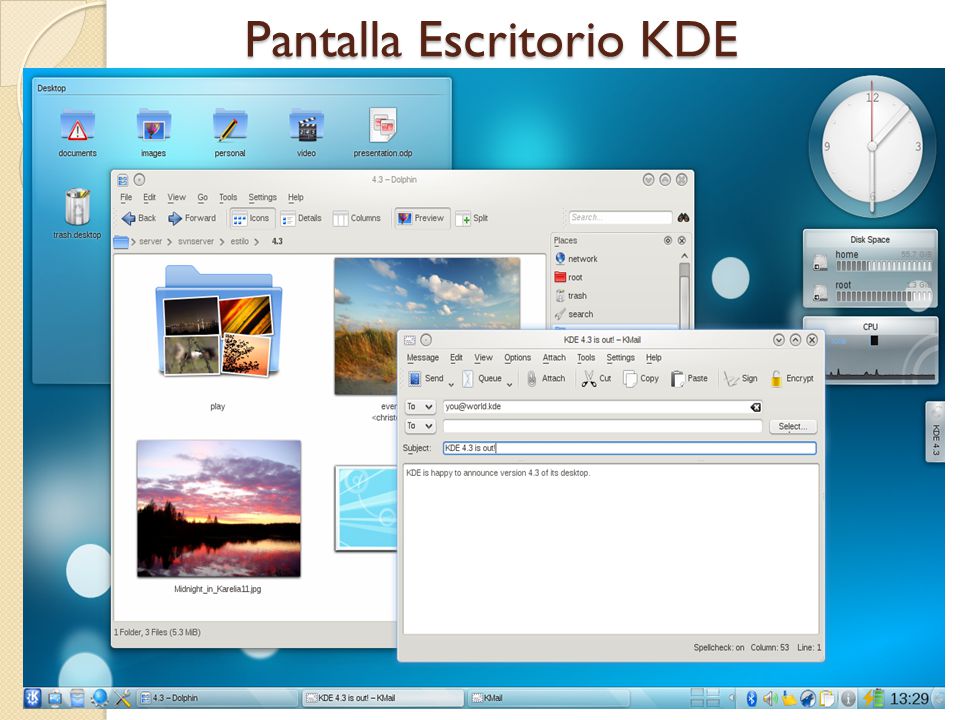Expand the Queue dropdown arrow
960x720 pixels.
click(509, 384)
